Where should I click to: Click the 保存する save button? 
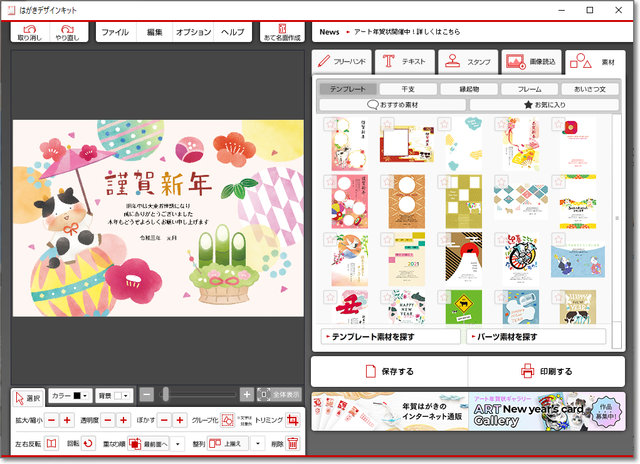coord(389,372)
